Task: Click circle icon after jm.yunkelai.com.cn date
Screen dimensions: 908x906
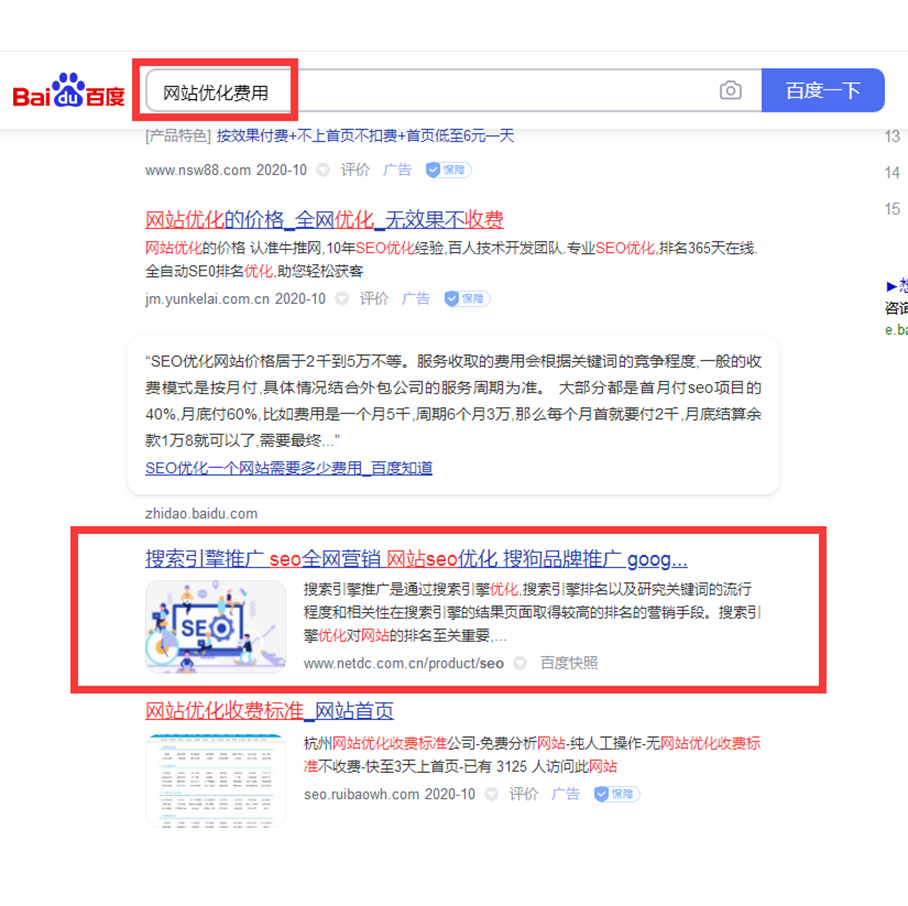Action: [342, 299]
